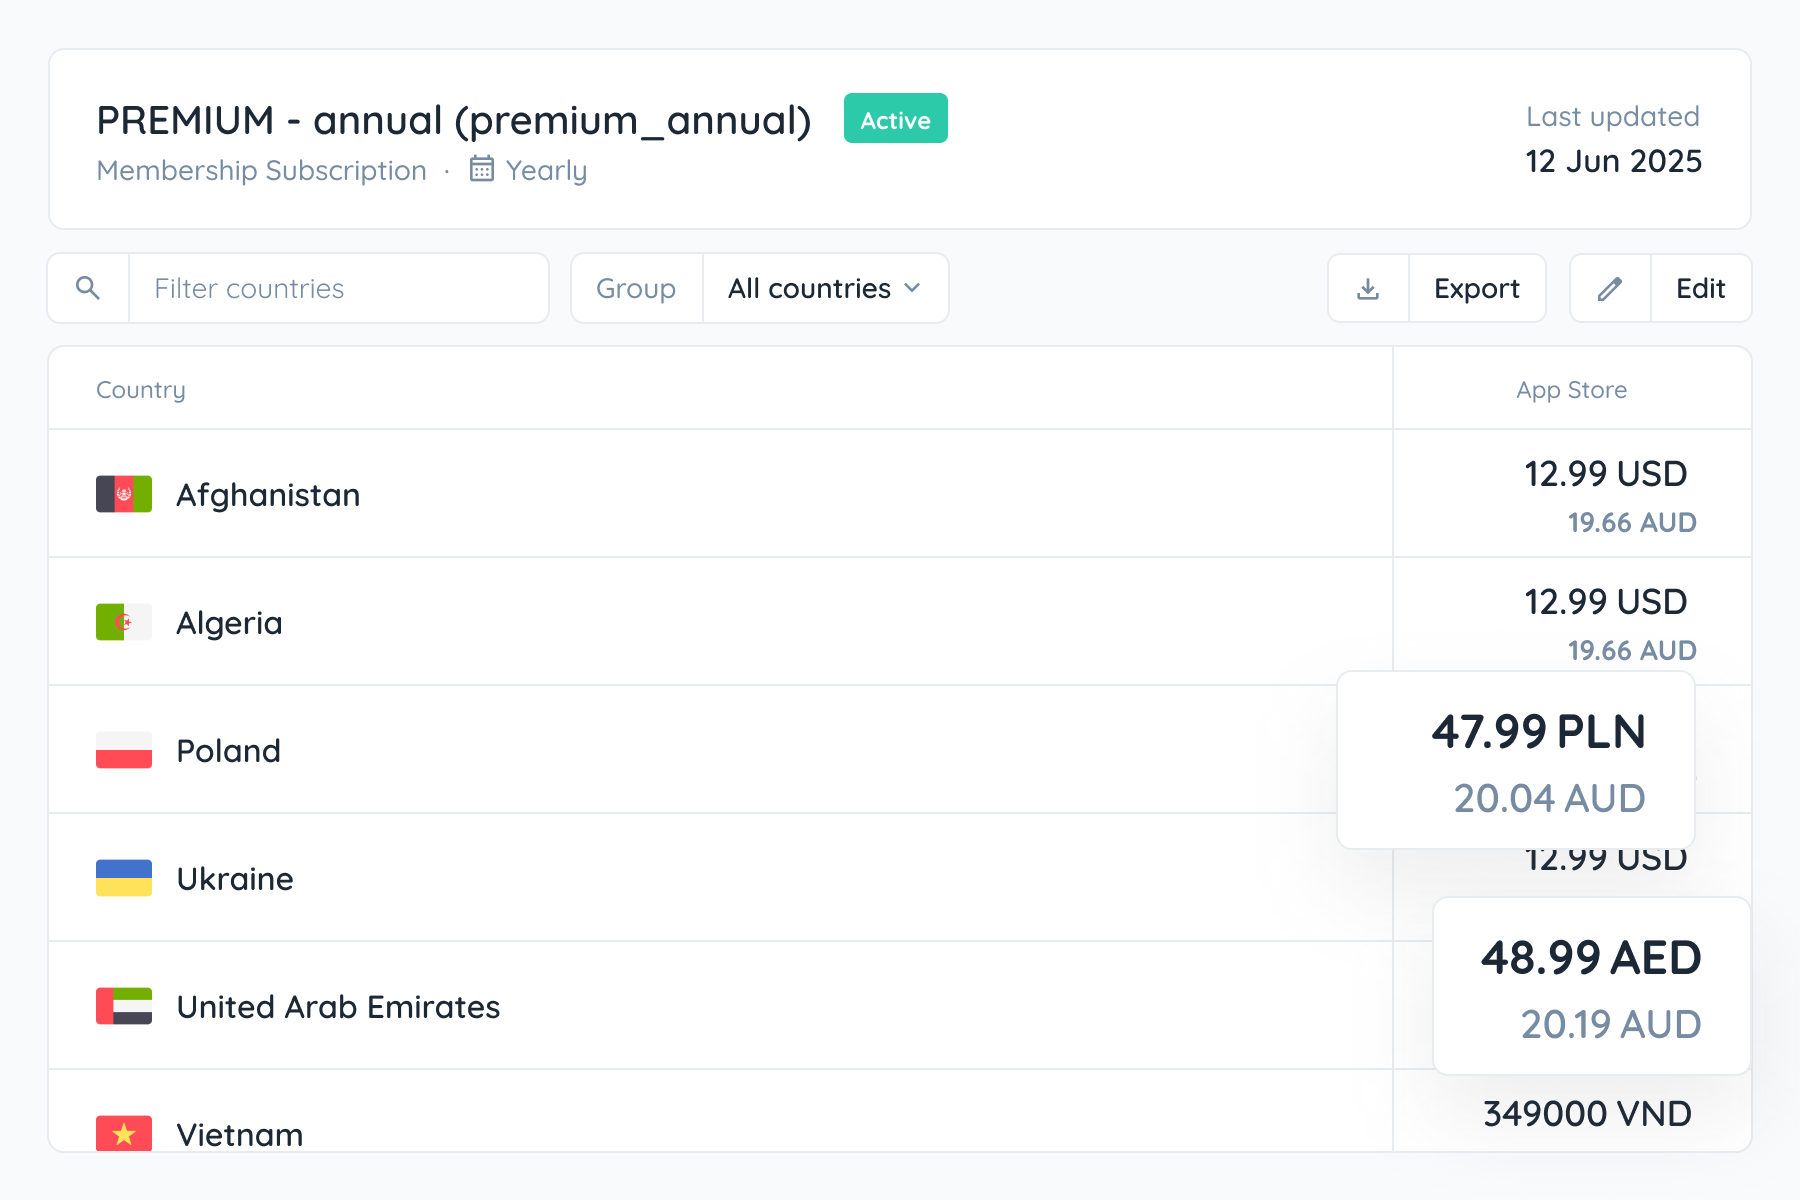Click the pencil edit icon
This screenshot has height=1200, width=1800.
coord(1610,288)
